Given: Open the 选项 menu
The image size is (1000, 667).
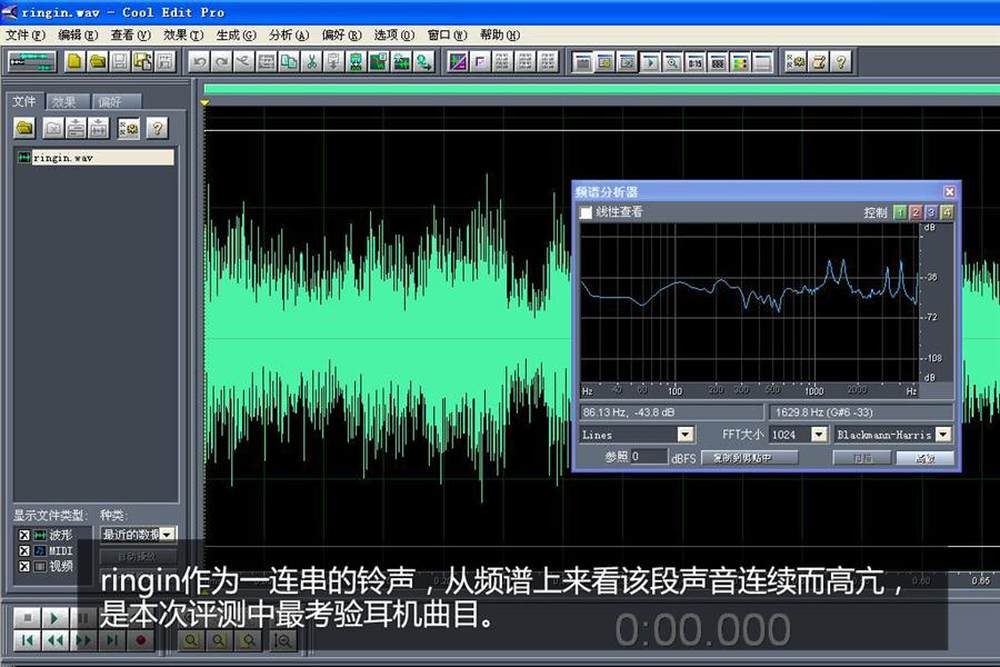Looking at the screenshot, I should point(394,35).
